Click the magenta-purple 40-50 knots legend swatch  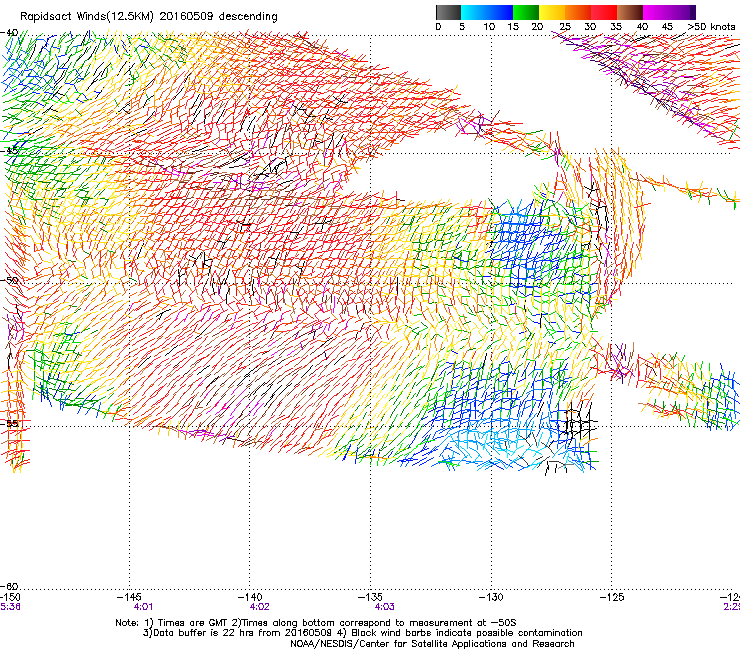tap(669, 12)
